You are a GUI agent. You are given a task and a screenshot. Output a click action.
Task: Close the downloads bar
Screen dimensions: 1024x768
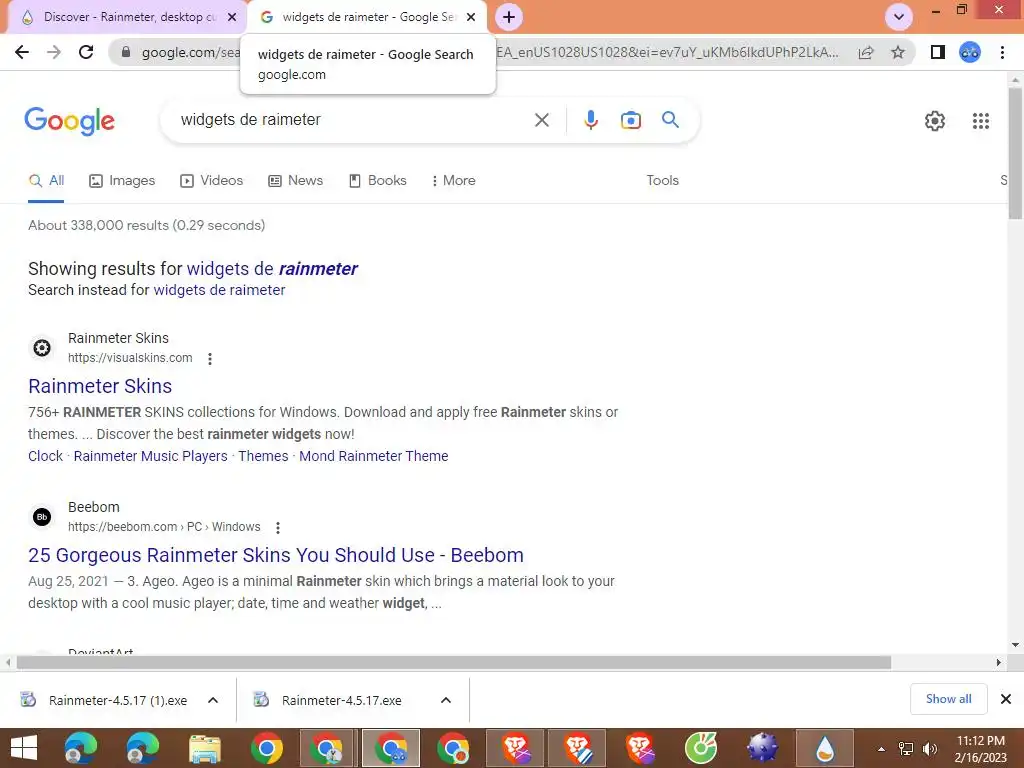1006,699
